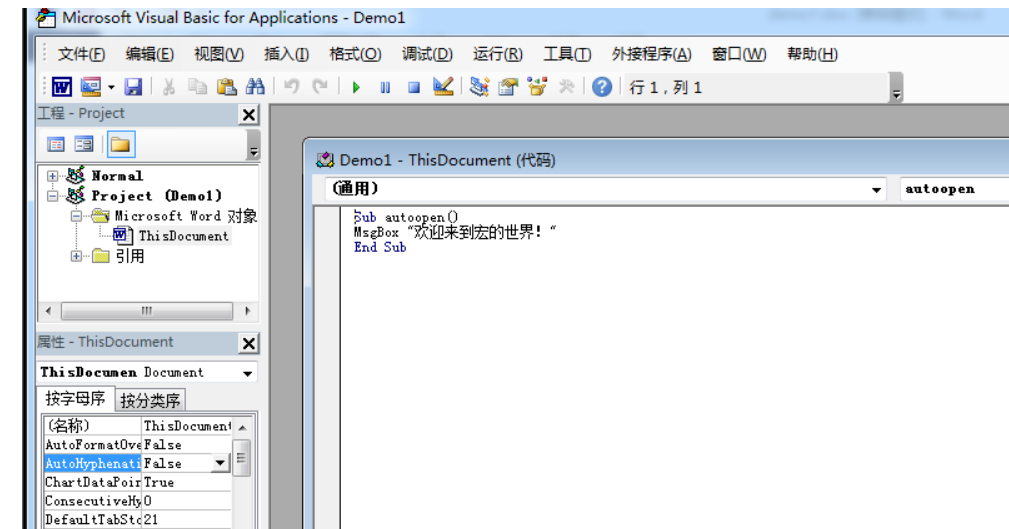Viewport: 1009px width, 529px height.
Task: Open the 帮助(H) menu
Action: click(x=812, y=54)
